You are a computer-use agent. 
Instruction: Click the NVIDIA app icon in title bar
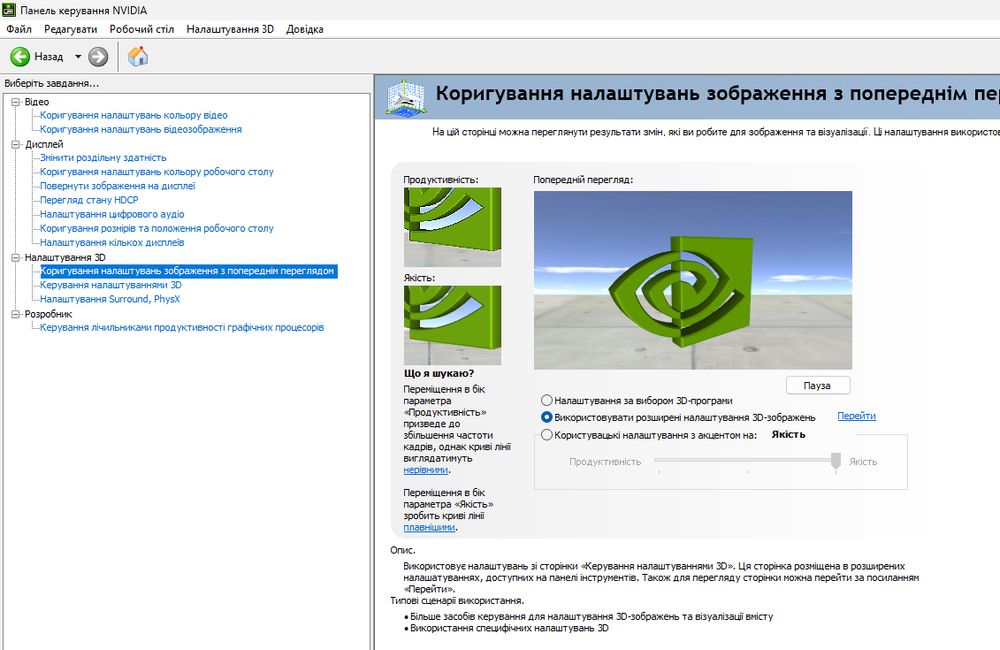pyautogui.click(x=8, y=10)
